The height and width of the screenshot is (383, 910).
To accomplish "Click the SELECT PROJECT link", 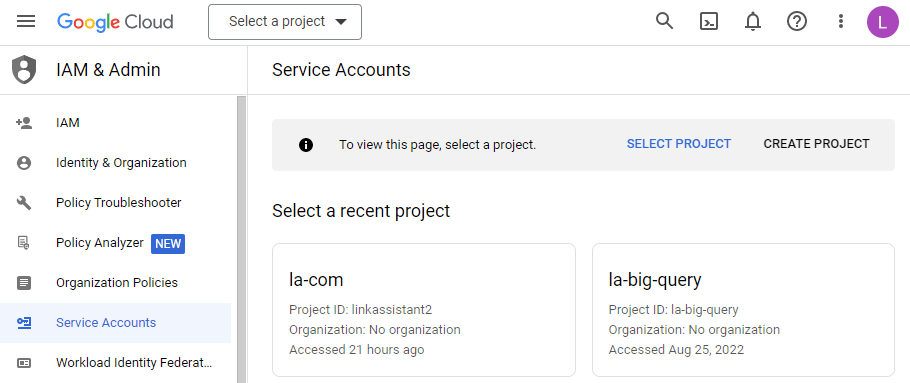I will pos(678,144).
